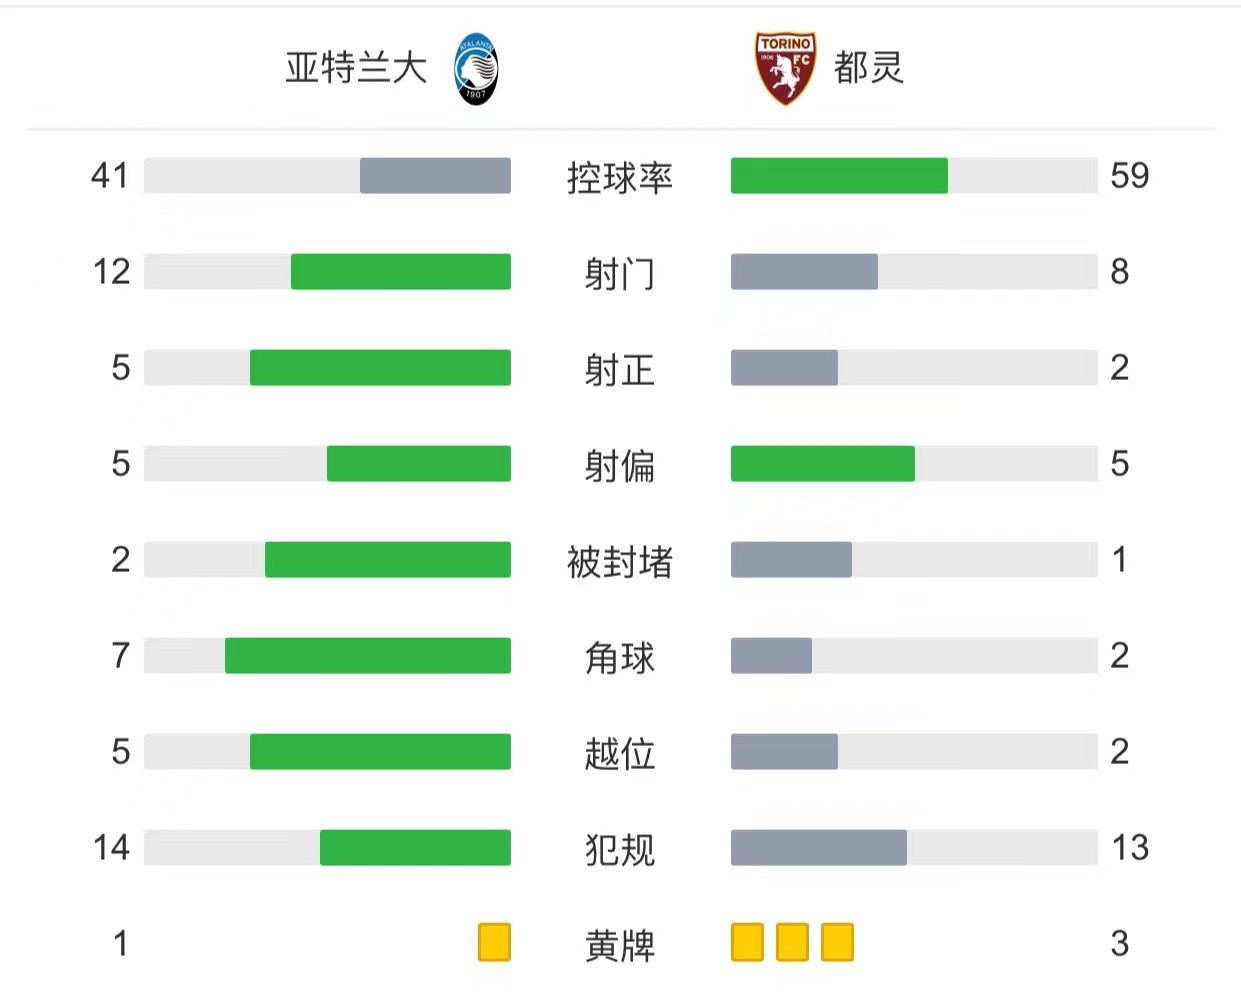Viewport: 1241px width, 997px height.
Task: Click Torino's second yellow card icon
Action: coord(792,942)
